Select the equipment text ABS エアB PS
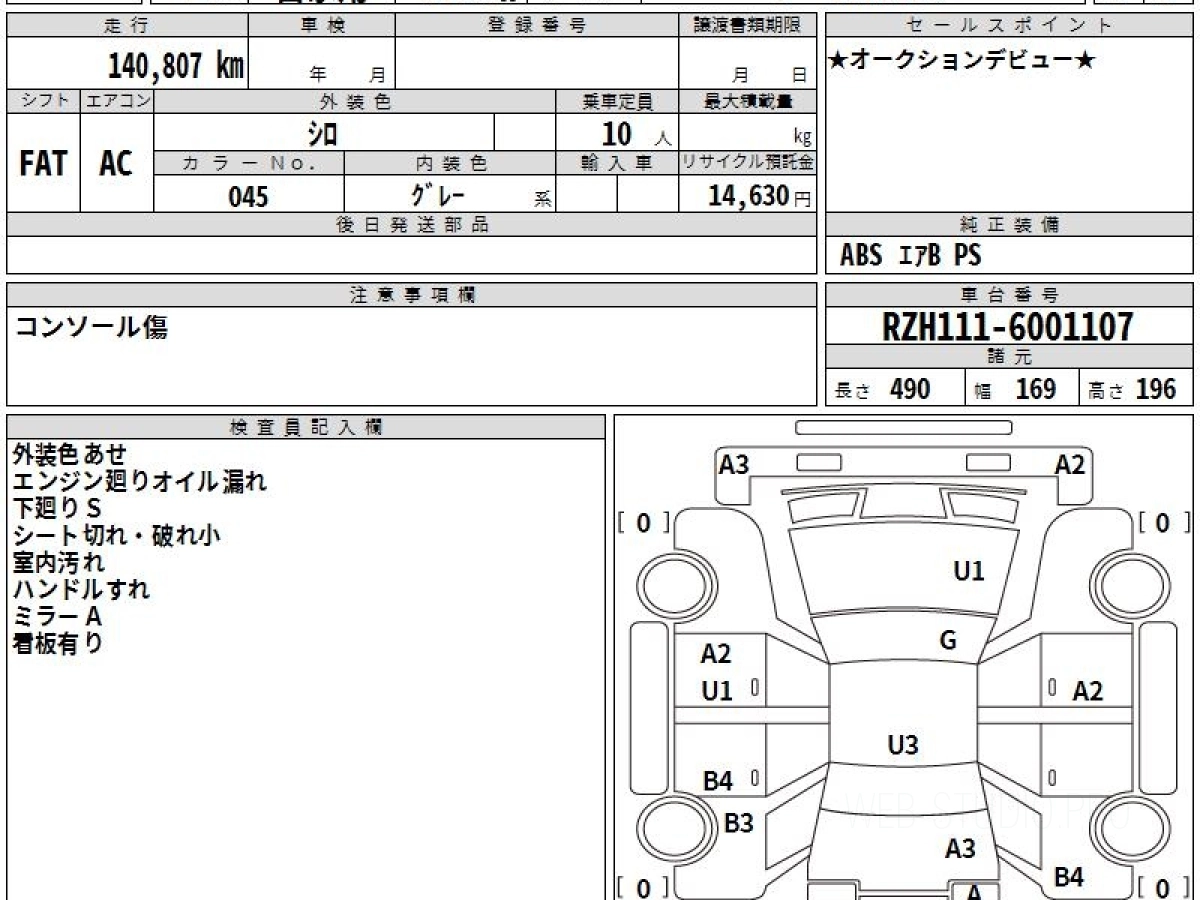 tap(911, 256)
